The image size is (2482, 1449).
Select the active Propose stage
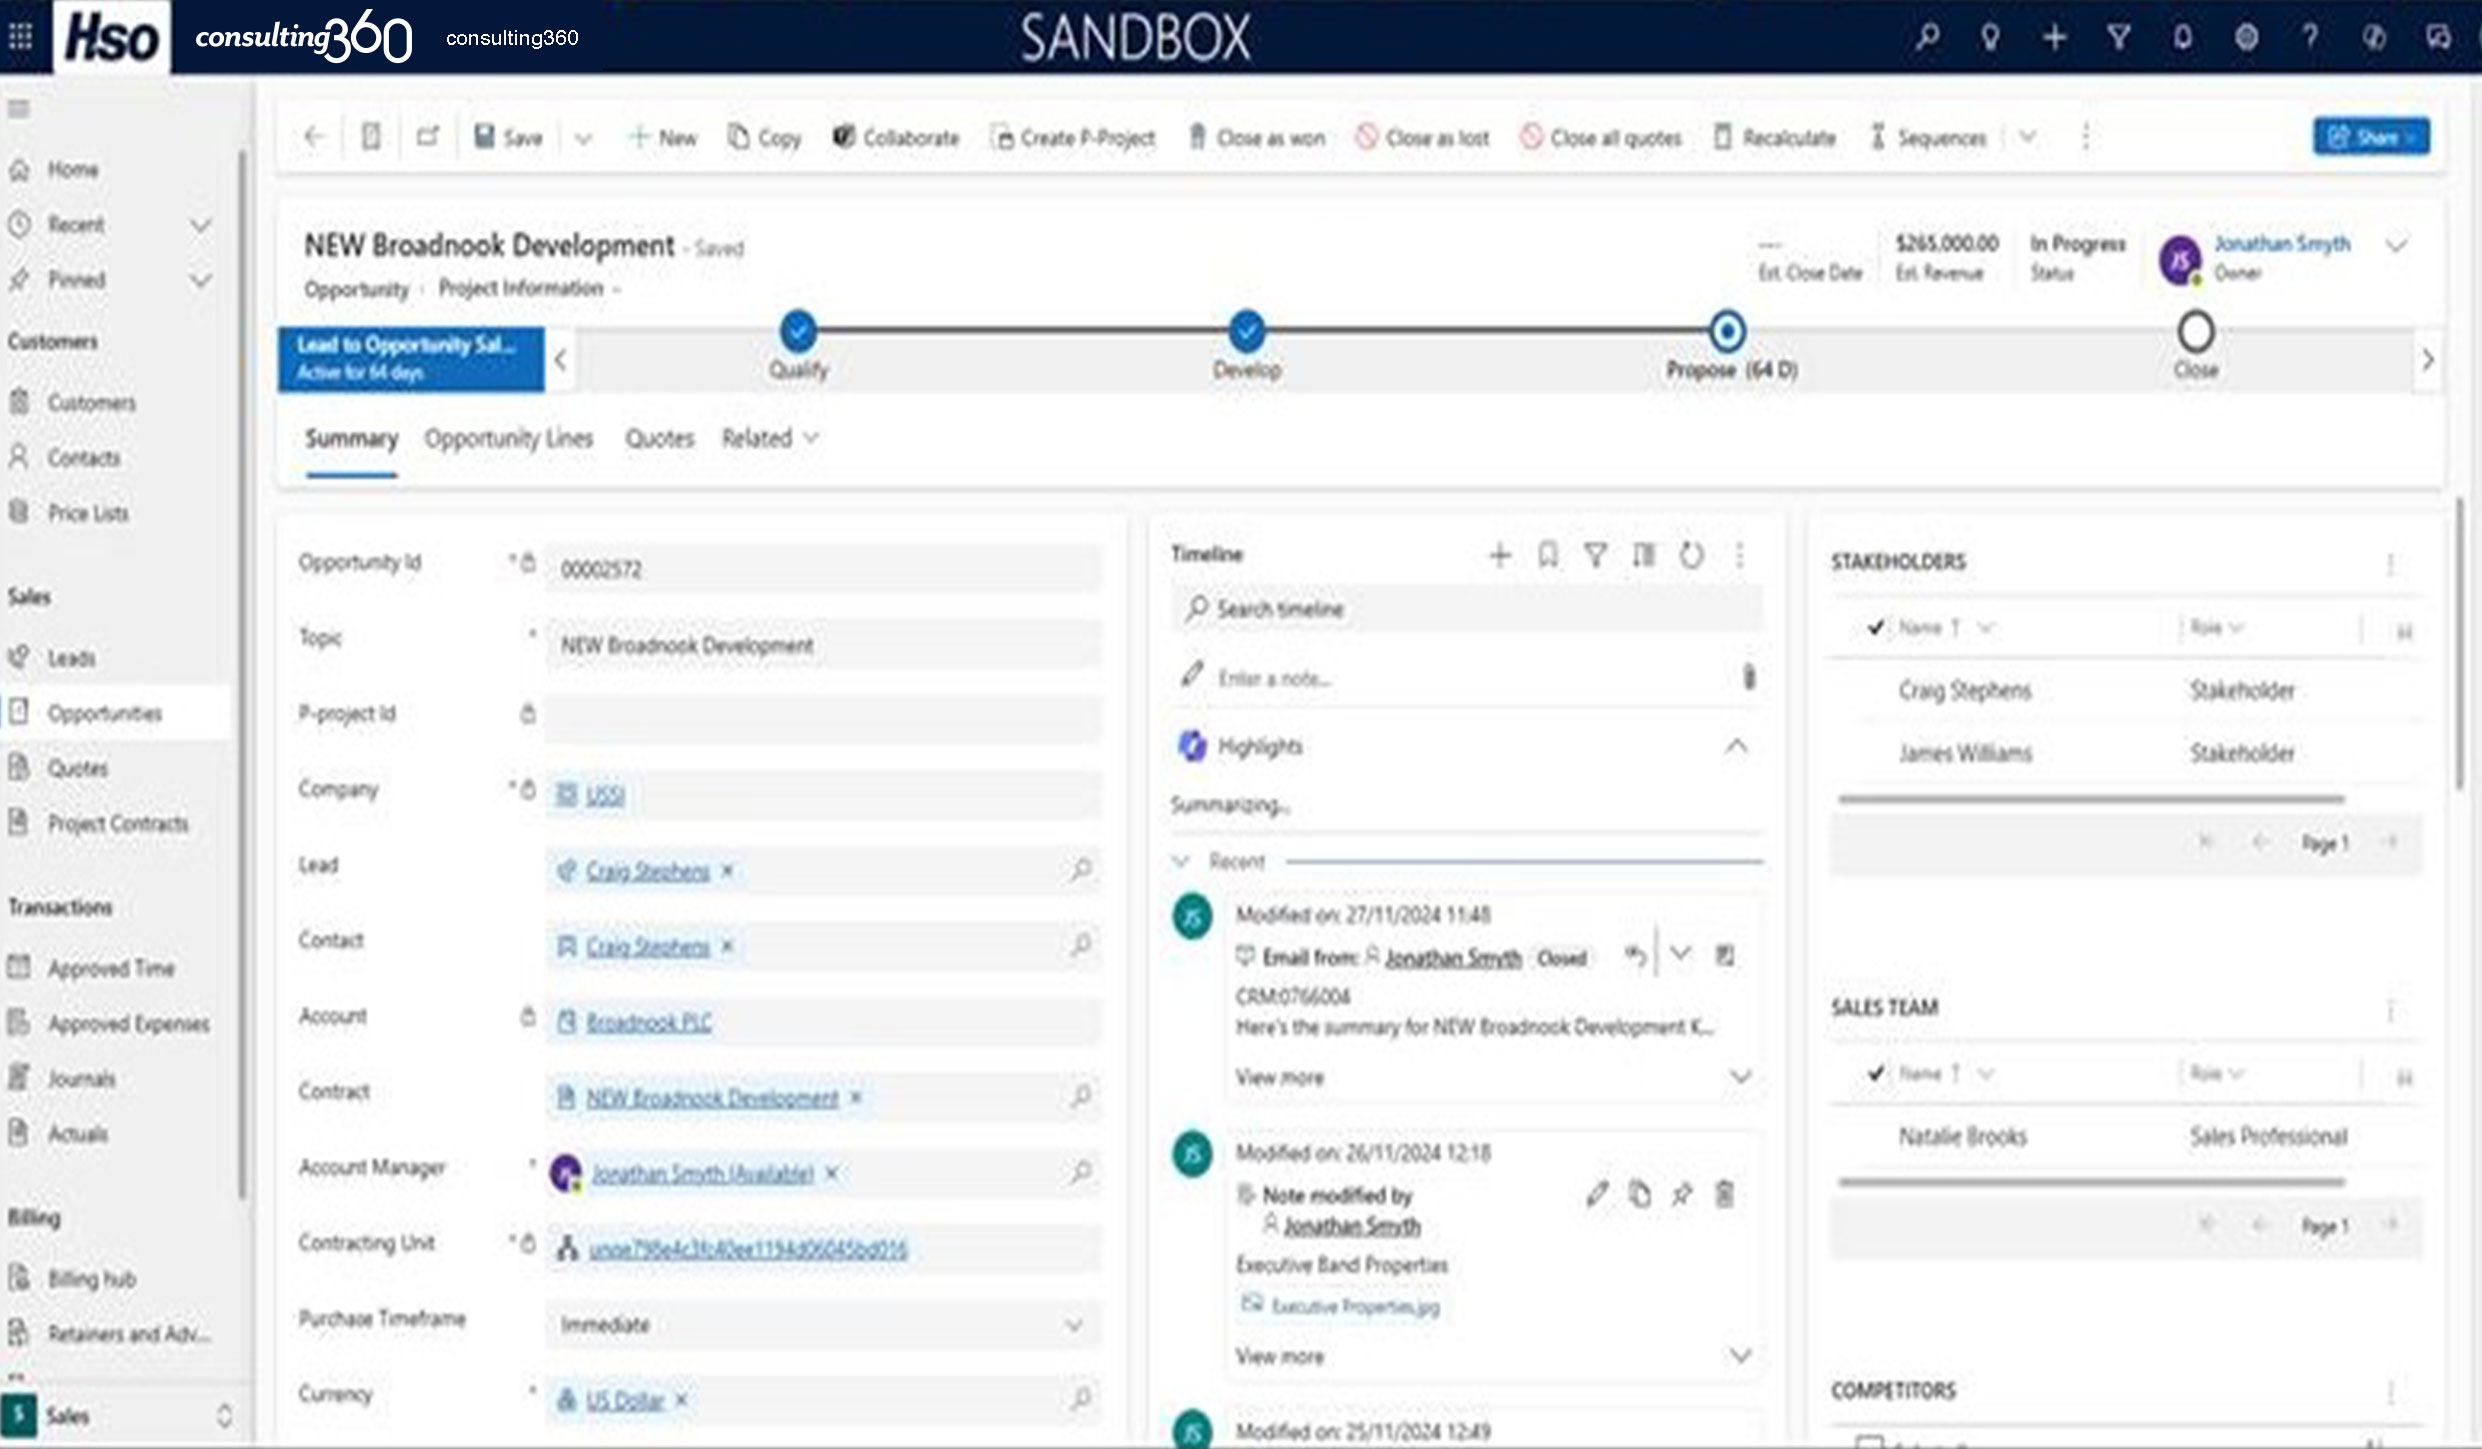point(1727,331)
